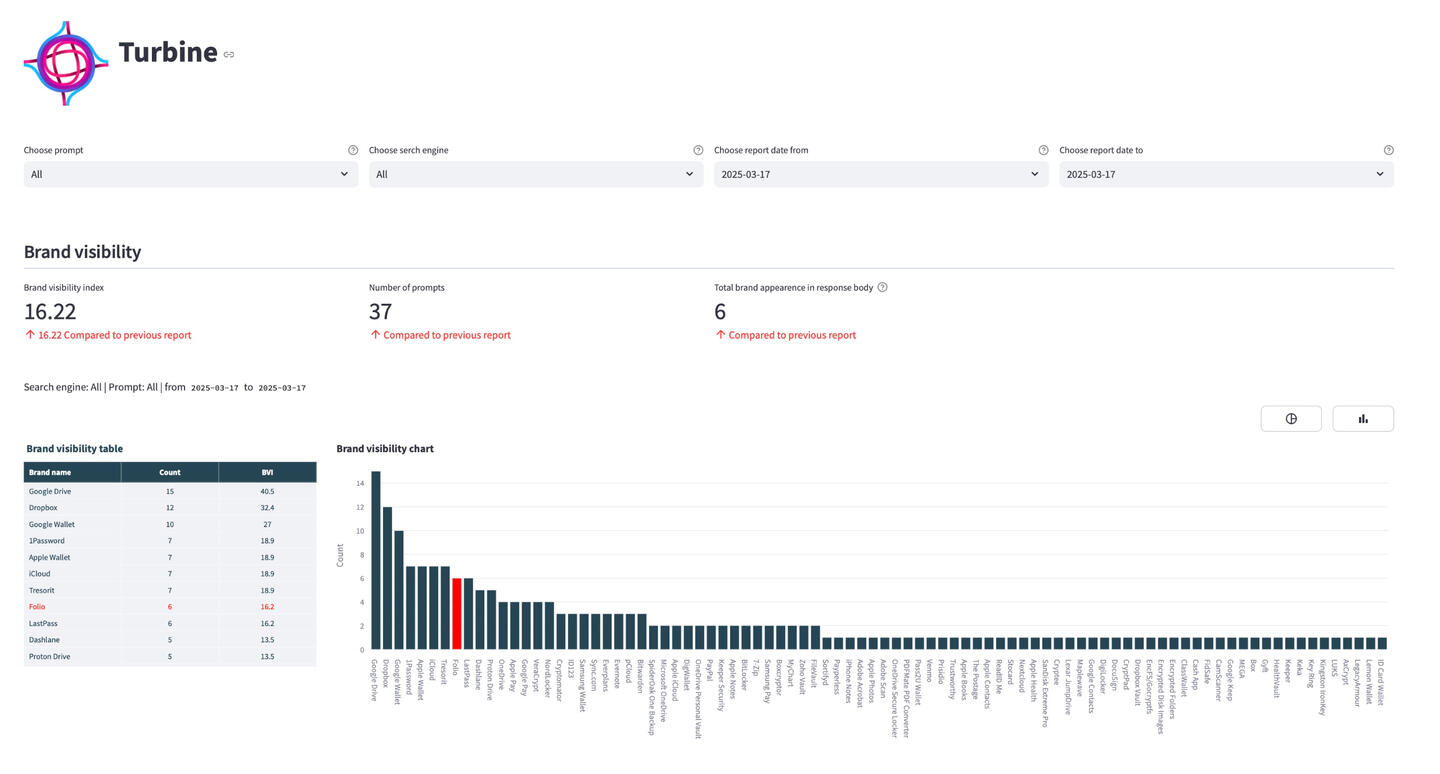Click the Brand visibility section heading
Image resolution: width=1440 pixels, height=774 pixels.
click(82, 252)
